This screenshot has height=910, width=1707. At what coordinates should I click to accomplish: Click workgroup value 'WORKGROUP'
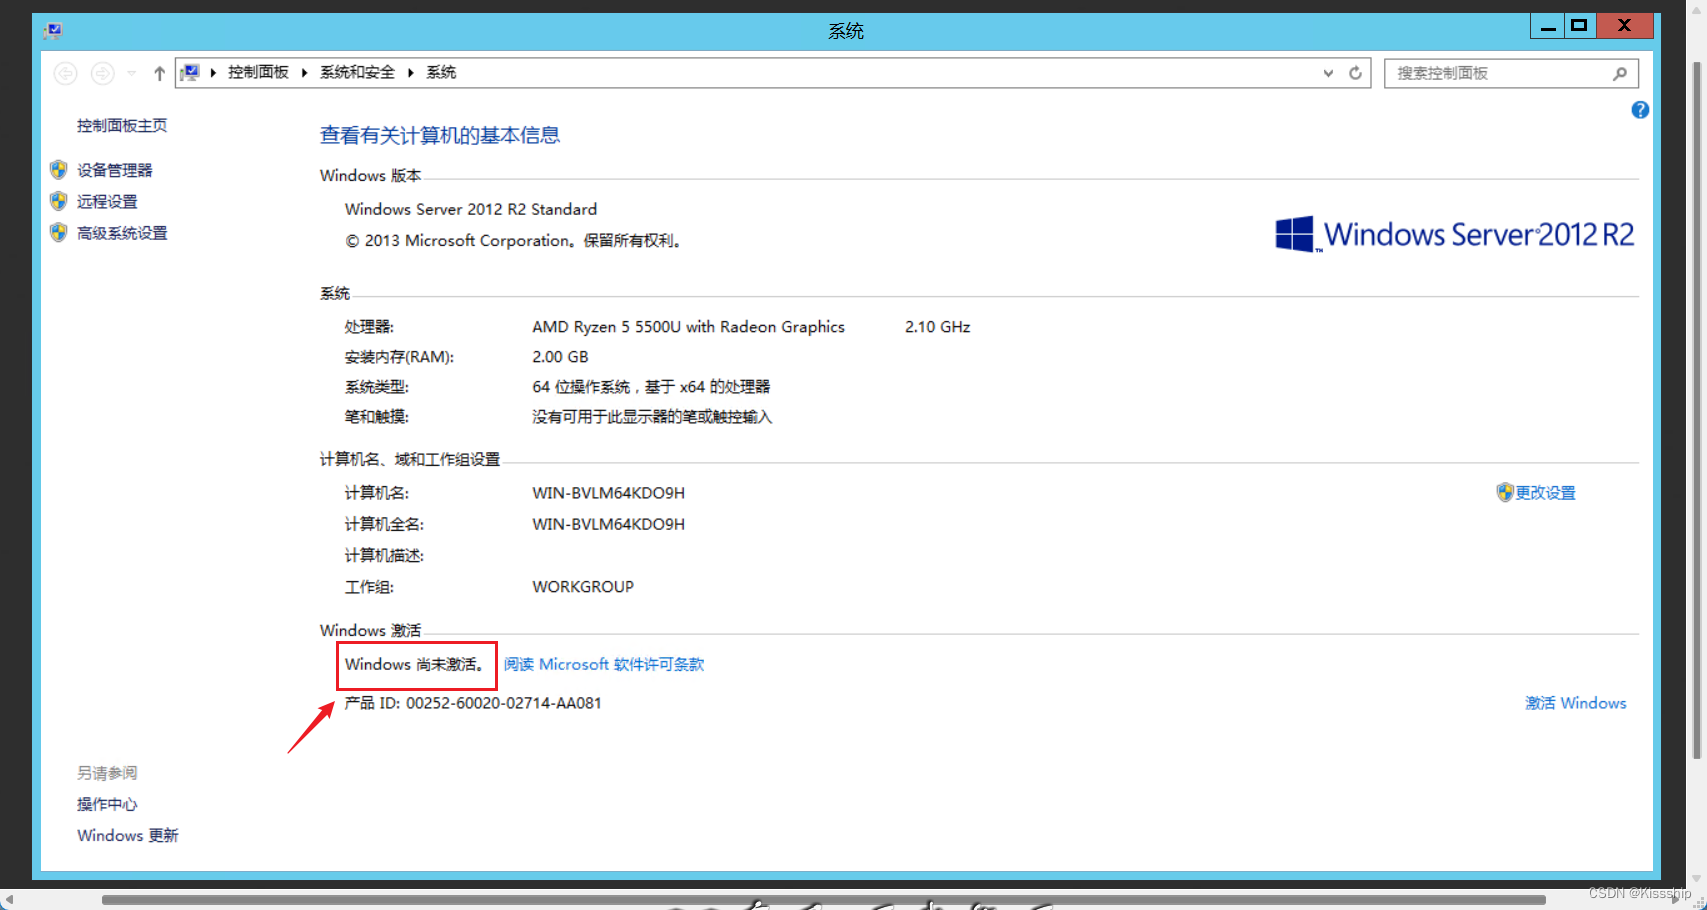[x=583, y=587]
